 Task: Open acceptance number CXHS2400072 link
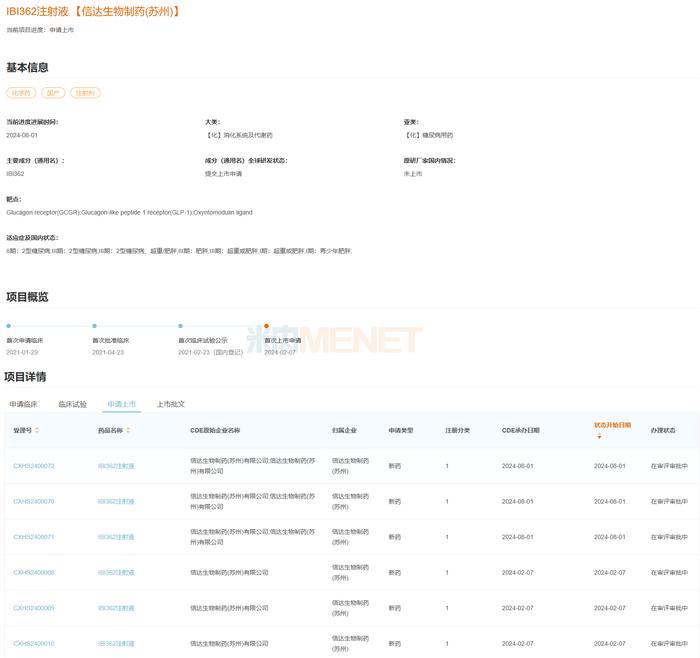(34, 466)
